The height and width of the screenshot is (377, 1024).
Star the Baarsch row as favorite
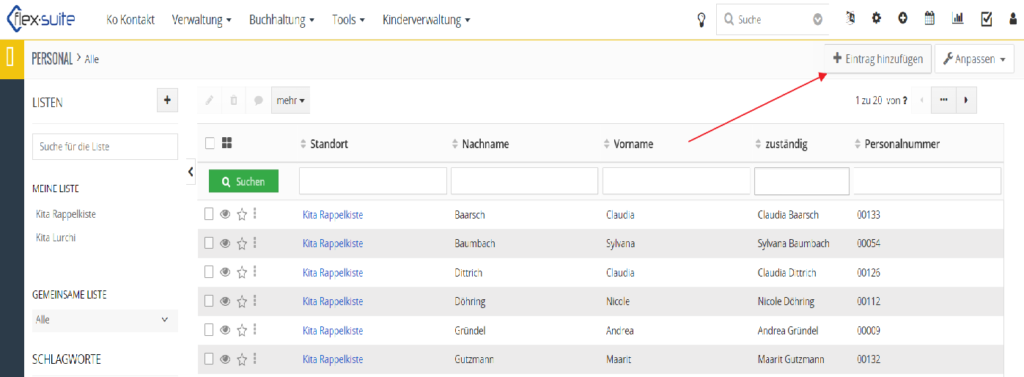[x=242, y=214]
